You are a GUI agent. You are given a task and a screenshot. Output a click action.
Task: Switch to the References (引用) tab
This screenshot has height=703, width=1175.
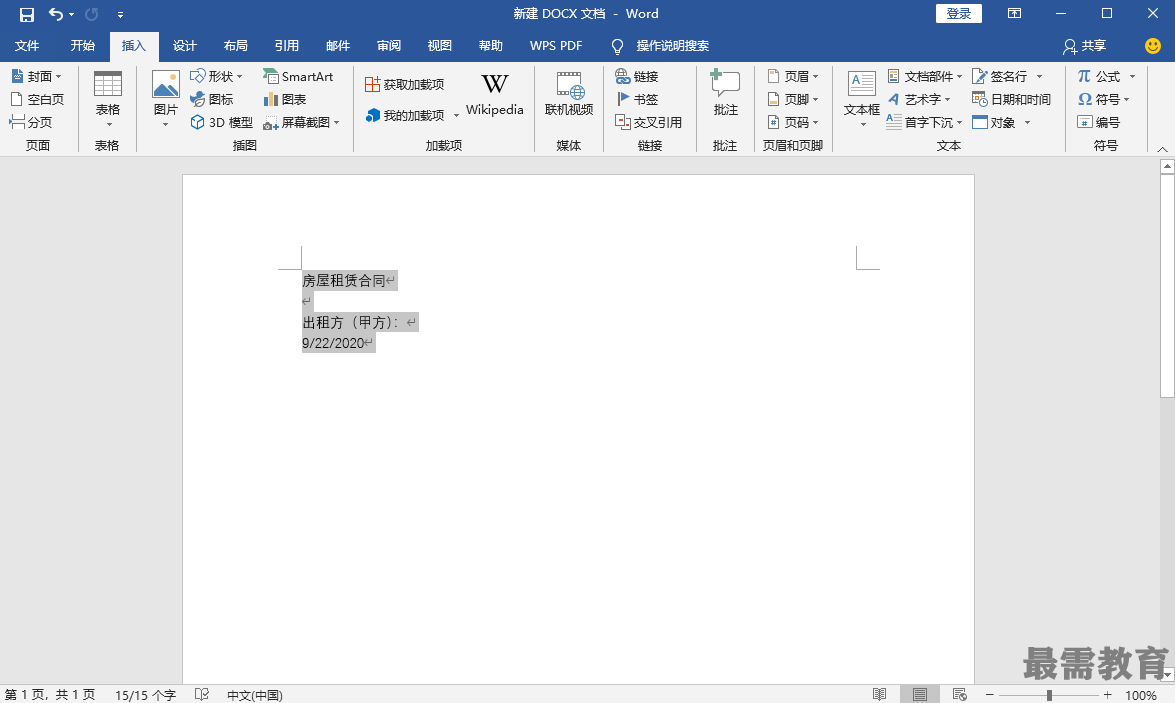pyautogui.click(x=286, y=46)
